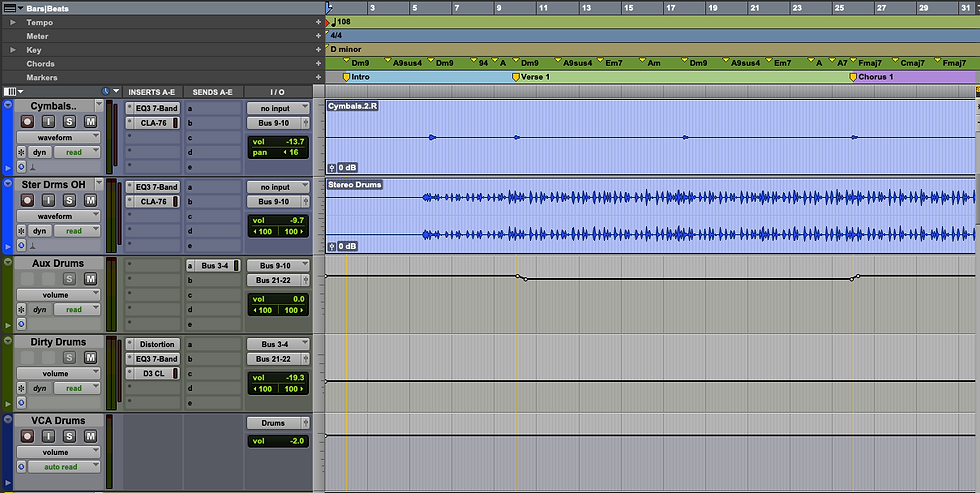Toggle input monitor on Ster Drms OH

(48, 200)
